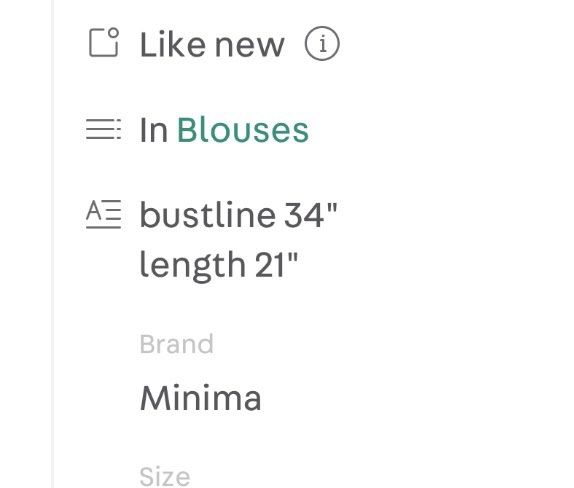
Task: Click the word "In" before Blouses
Action: click(x=154, y=130)
